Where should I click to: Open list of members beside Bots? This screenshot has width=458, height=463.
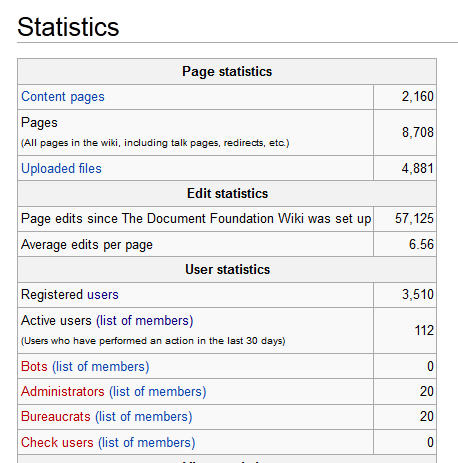(x=101, y=367)
